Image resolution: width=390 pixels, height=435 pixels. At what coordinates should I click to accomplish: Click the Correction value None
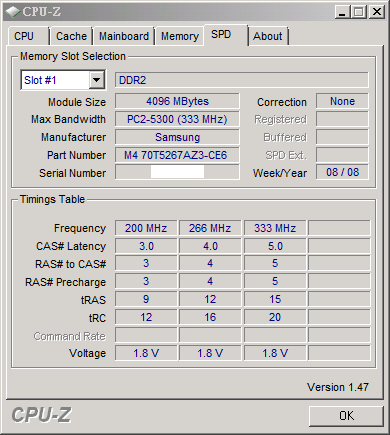(x=342, y=101)
